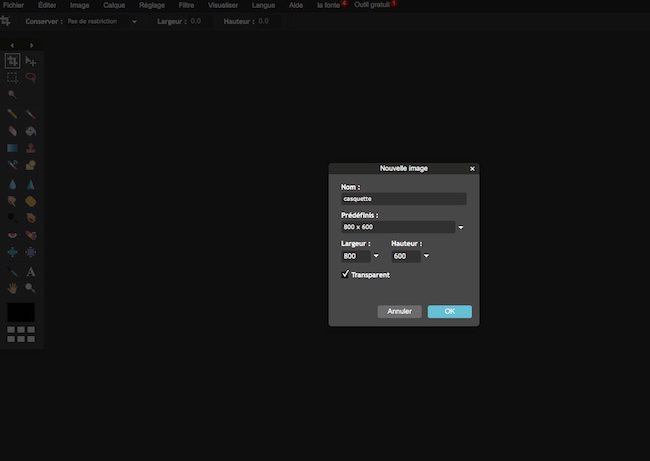The image size is (650, 461).
Task: Open the Image menu
Action: [x=80, y=5]
